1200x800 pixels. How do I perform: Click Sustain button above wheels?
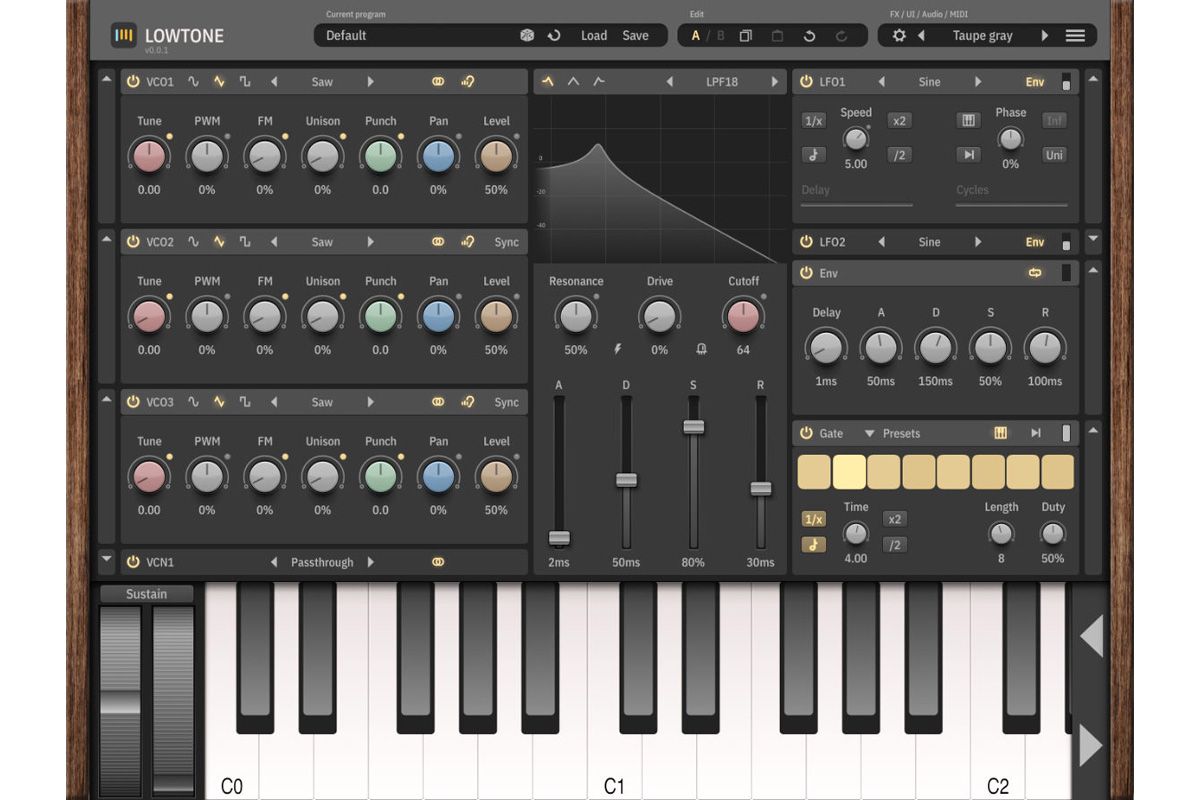click(146, 594)
